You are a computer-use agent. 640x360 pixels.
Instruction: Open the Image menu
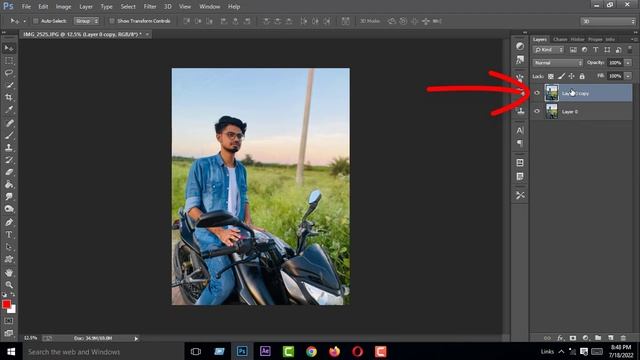[x=63, y=7]
